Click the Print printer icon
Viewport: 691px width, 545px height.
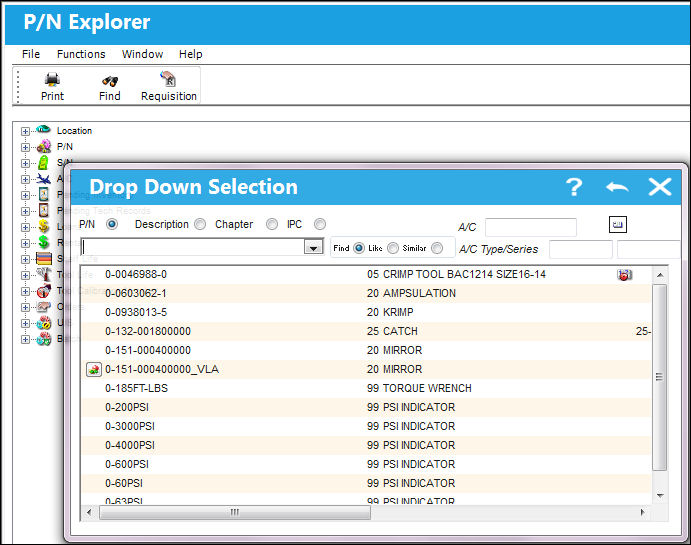click(x=52, y=79)
